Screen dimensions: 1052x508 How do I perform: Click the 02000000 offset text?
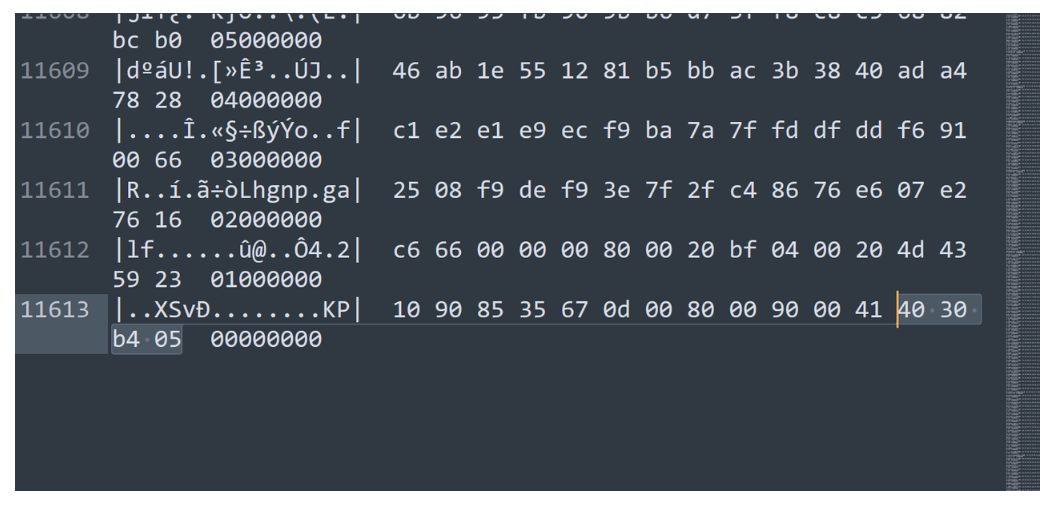pyautogui.click(x=265, y=220)
